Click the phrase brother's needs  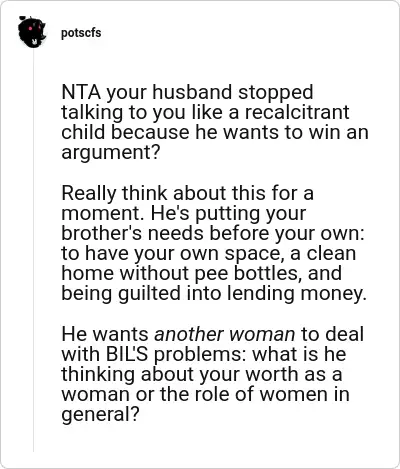132,233
